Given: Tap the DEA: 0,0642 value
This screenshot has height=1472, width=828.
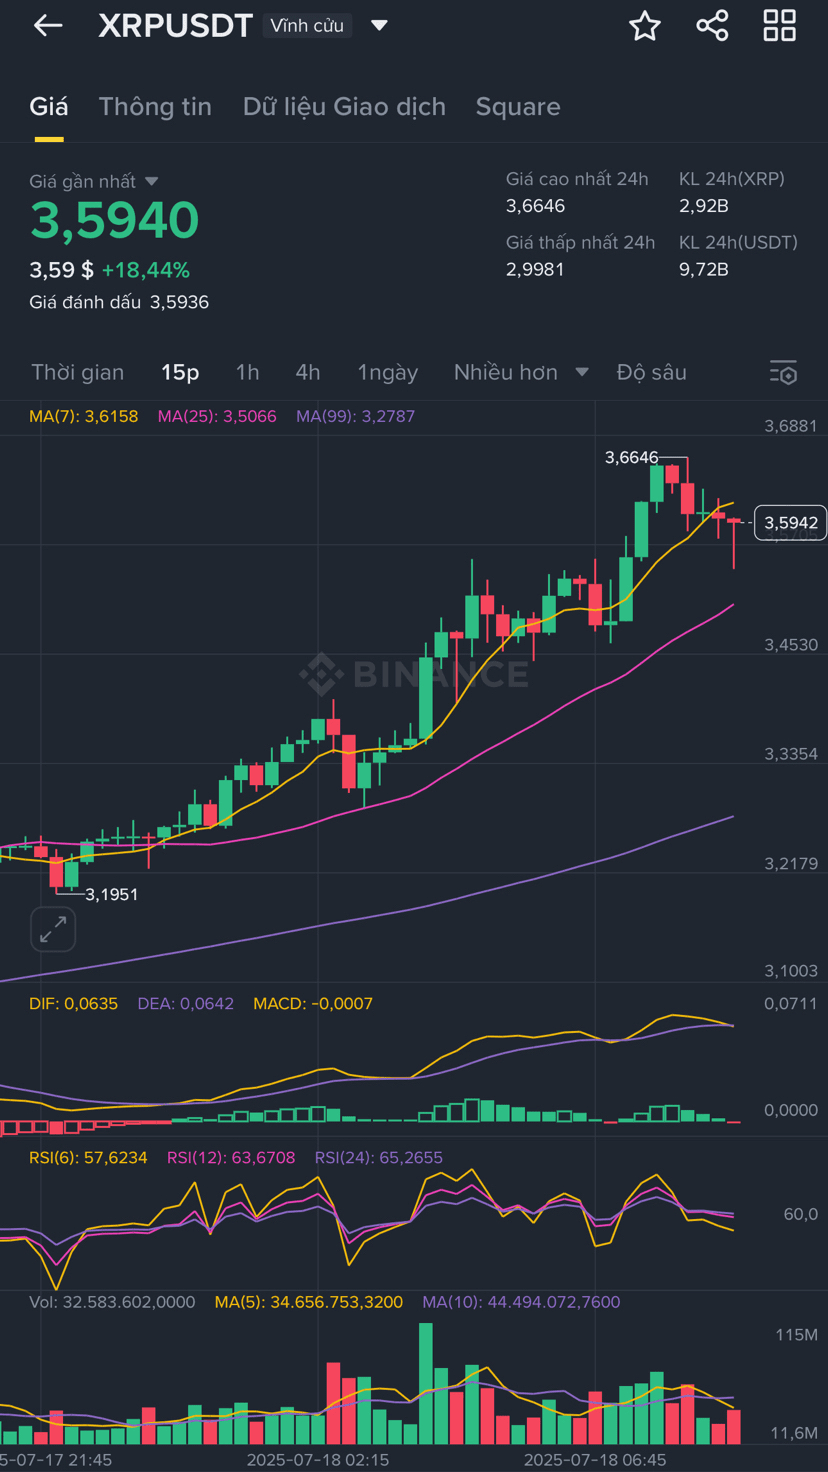Looking at the screenshot, I should (x=185, y=1003).
